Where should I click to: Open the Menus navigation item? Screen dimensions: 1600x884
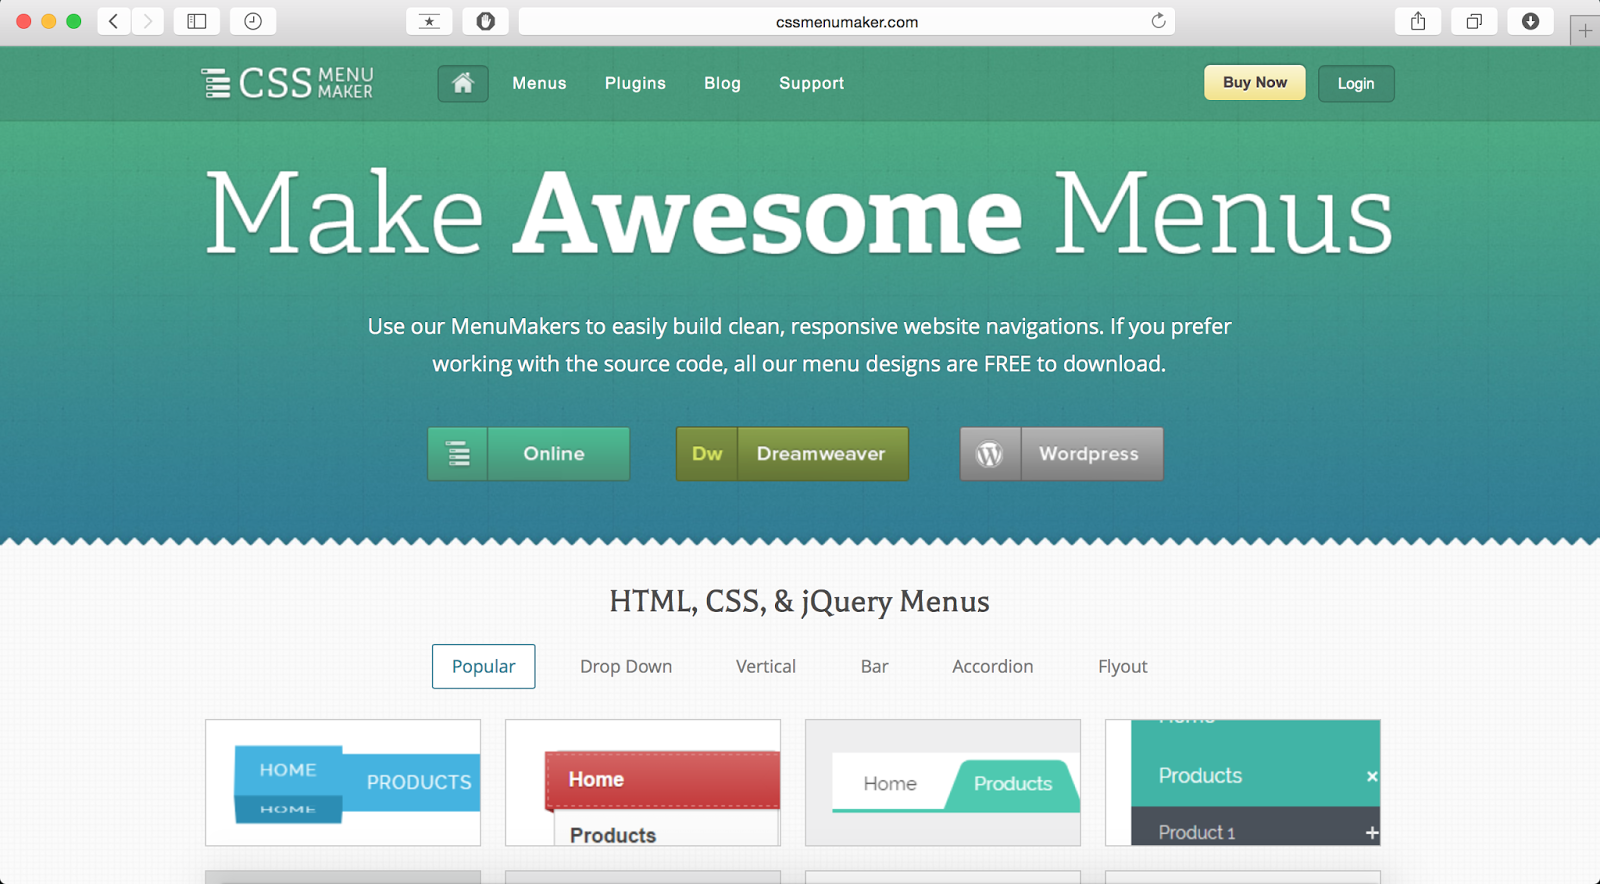539,84
